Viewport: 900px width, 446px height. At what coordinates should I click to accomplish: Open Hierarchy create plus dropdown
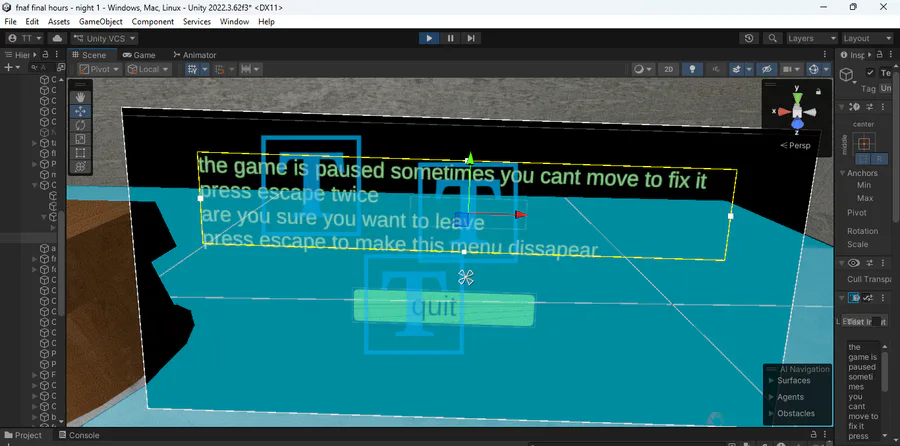[x=12, y=67]
